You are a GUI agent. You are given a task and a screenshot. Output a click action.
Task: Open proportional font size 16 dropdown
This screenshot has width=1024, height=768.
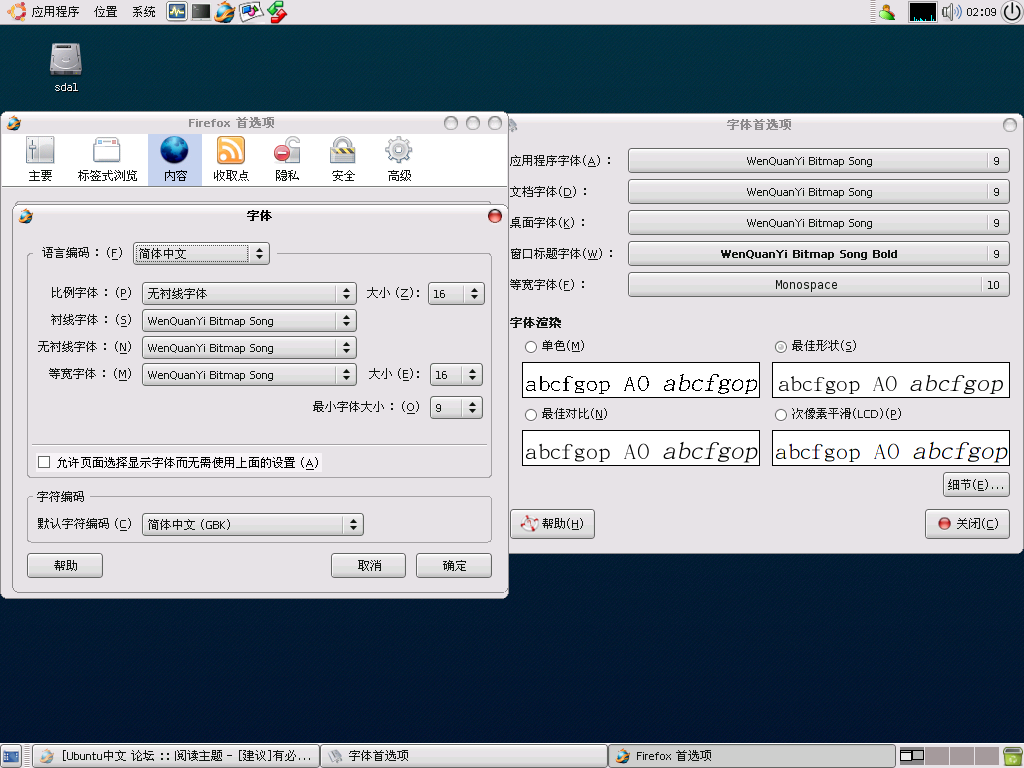coord(456,294)
